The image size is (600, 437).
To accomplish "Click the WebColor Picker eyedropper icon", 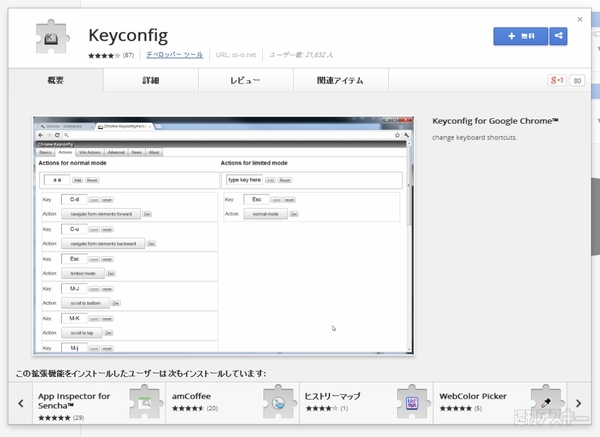I will [546, 402].
